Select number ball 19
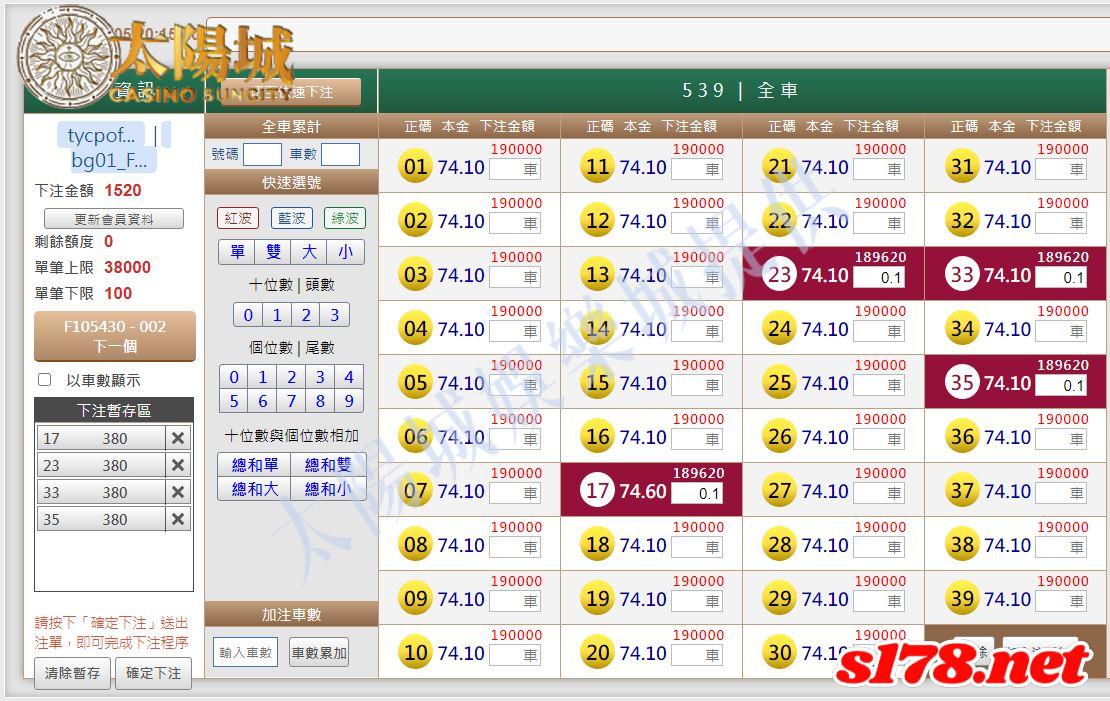 pyautogui.click(x=597, y=598)
